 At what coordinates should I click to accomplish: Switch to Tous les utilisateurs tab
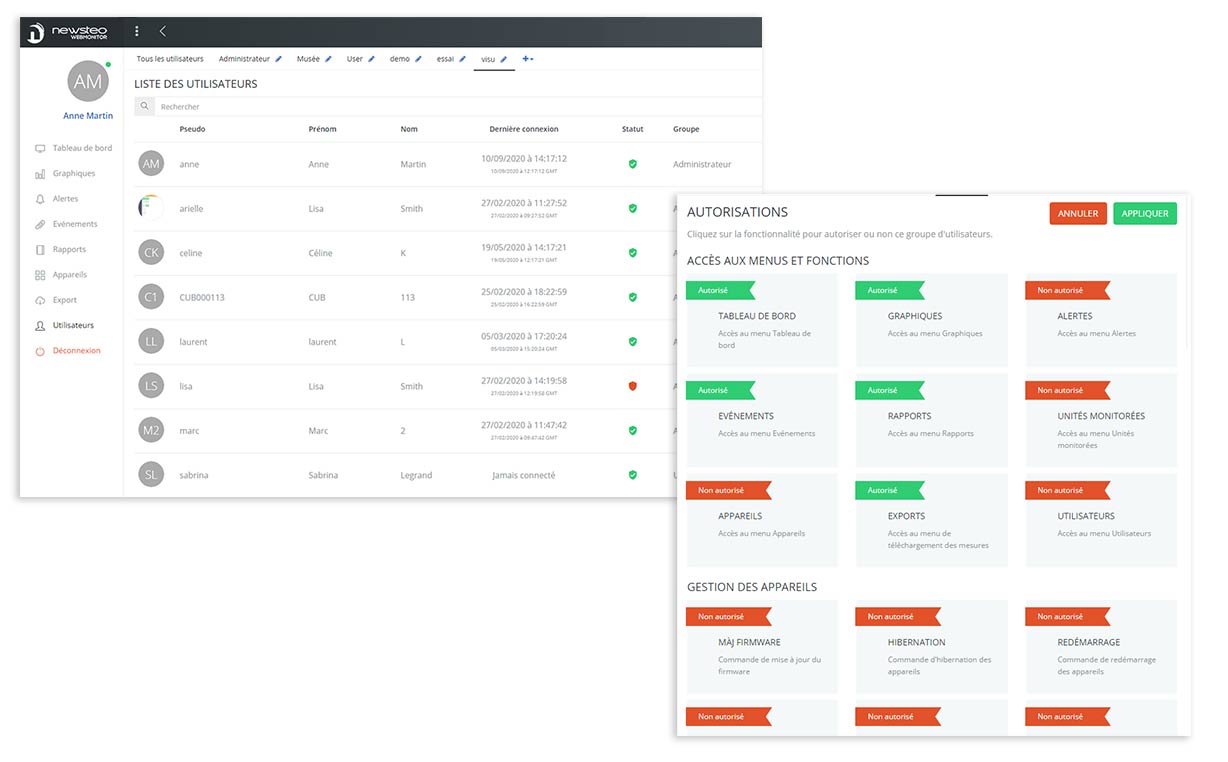tap(170, 59)
